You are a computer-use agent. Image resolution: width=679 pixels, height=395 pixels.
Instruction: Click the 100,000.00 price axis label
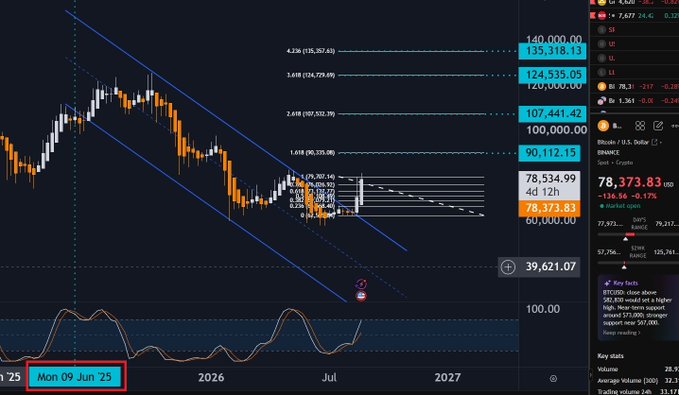coord(556,130)
